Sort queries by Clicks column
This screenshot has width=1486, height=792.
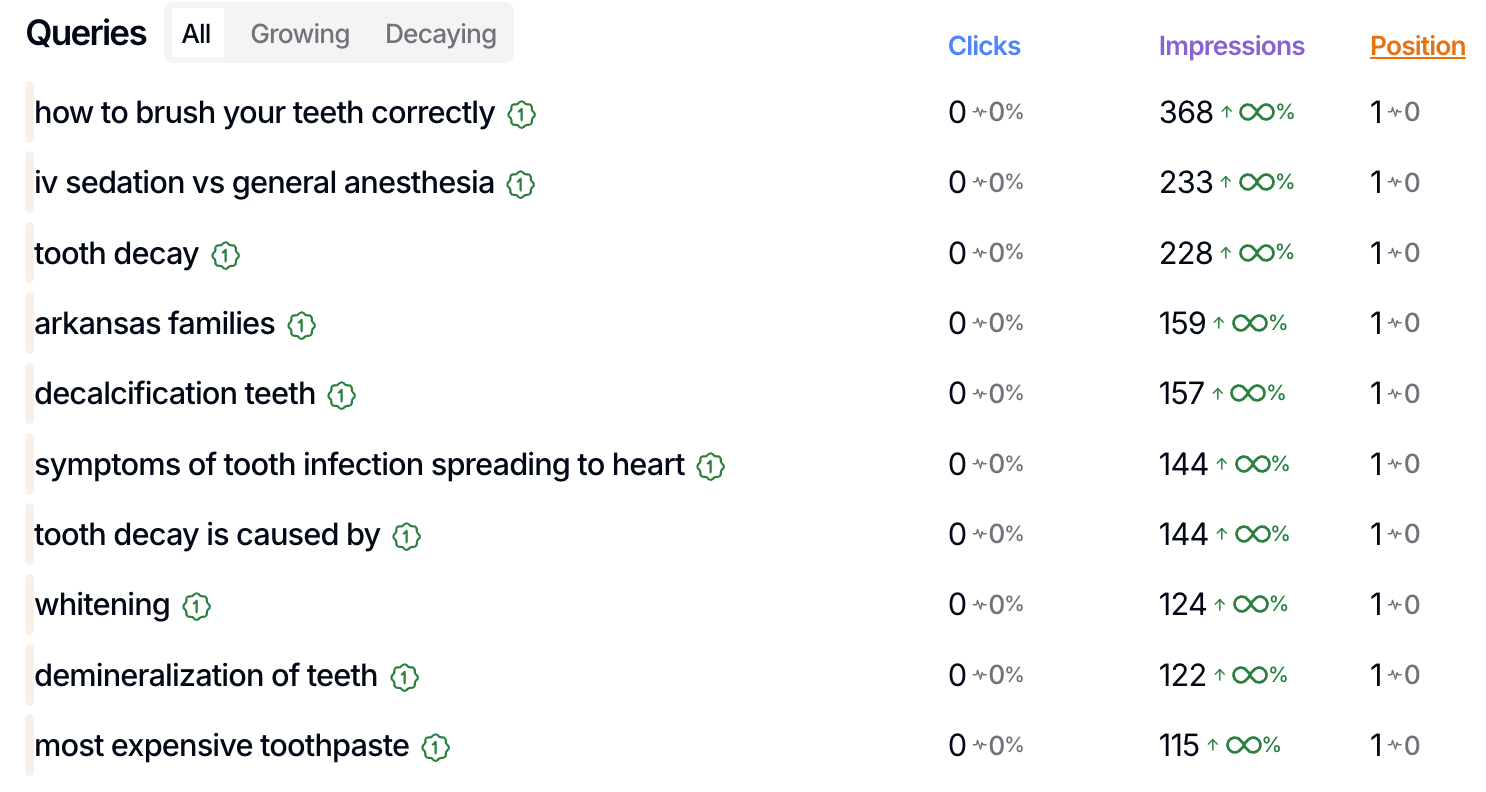[x=984, y=46]
